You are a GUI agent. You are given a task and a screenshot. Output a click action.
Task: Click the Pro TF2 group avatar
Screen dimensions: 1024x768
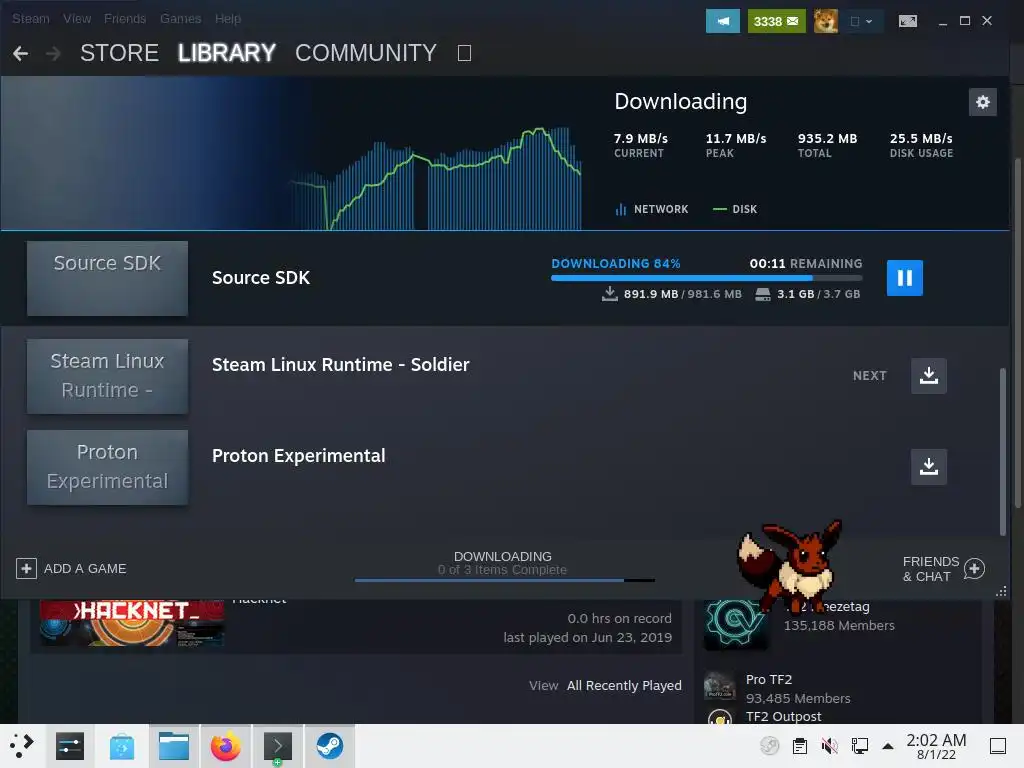pos(720,686)
